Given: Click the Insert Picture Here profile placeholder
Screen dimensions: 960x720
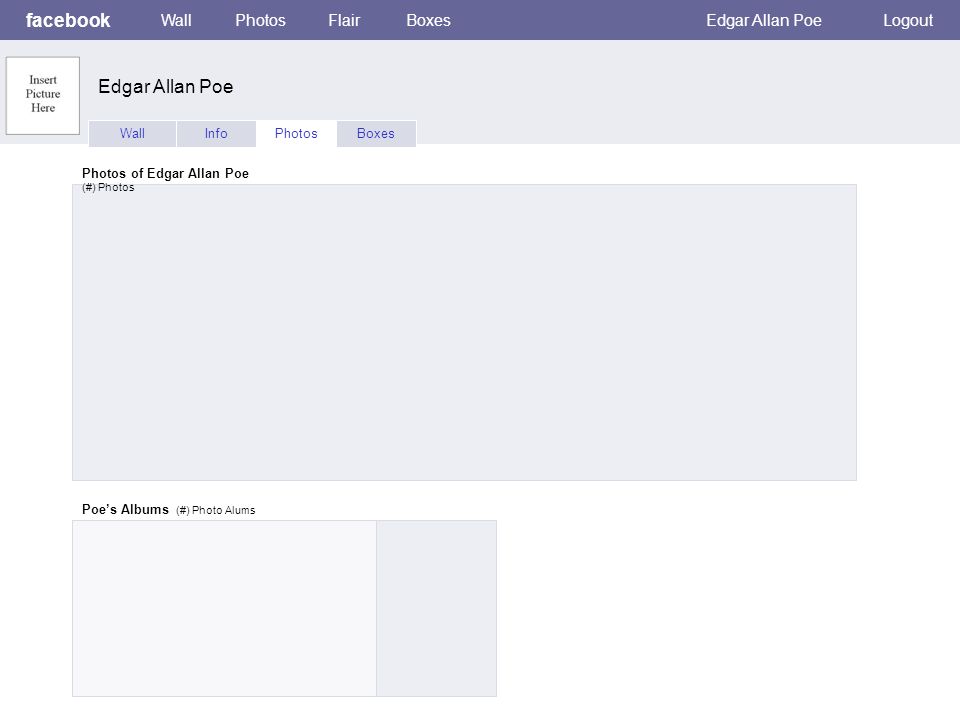Looking at the screenshot, I should point(43,96).
